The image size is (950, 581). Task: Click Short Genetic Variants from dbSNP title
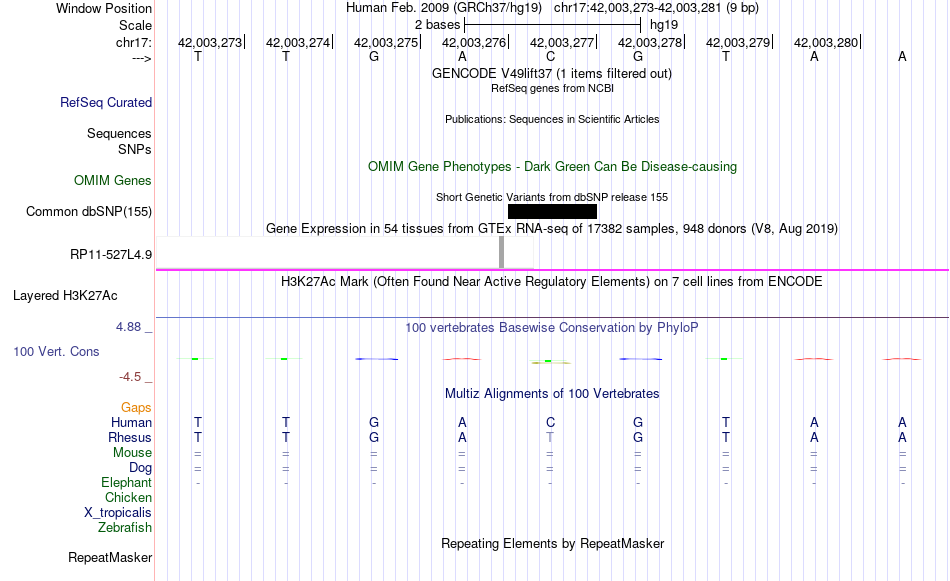point(552,198)
